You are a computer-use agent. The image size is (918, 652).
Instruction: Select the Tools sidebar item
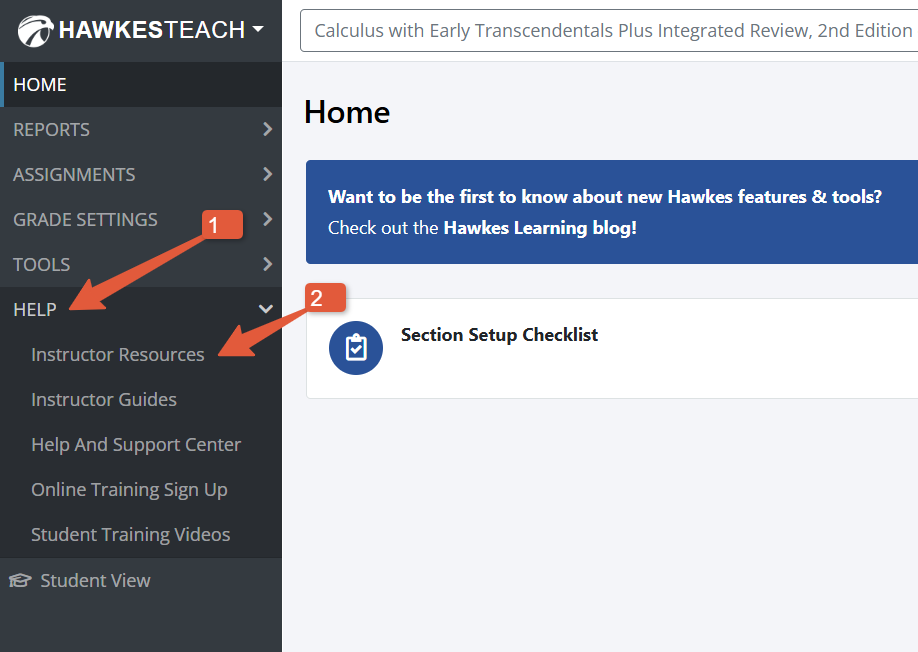42,264
